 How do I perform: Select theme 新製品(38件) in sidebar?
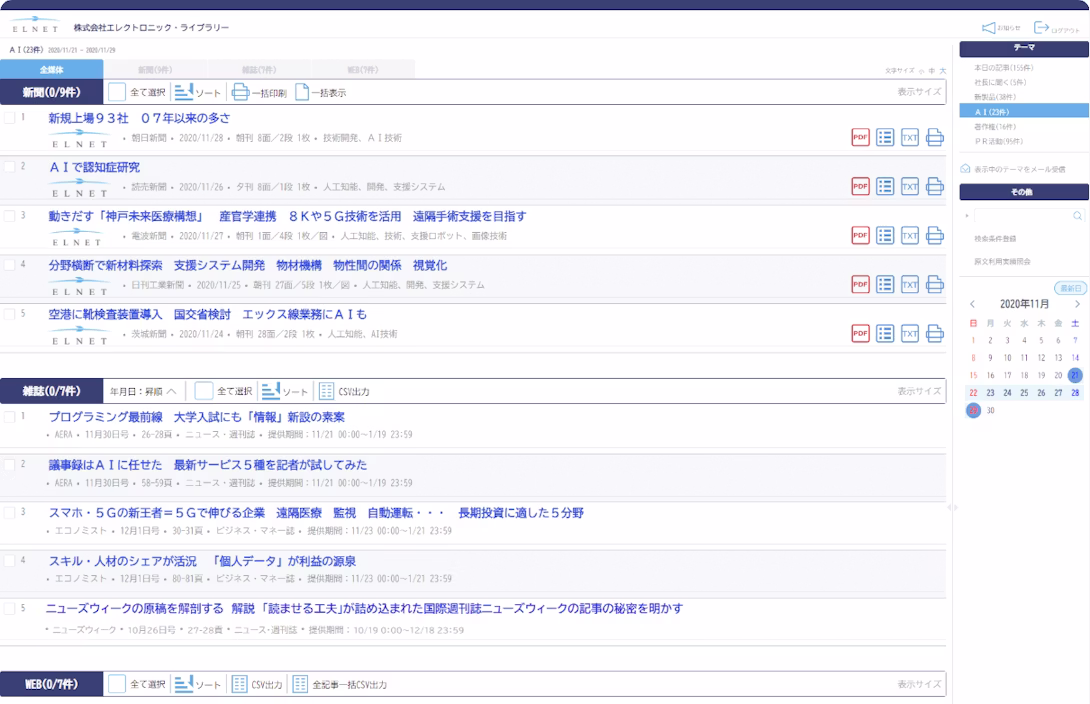pos(995,97)
